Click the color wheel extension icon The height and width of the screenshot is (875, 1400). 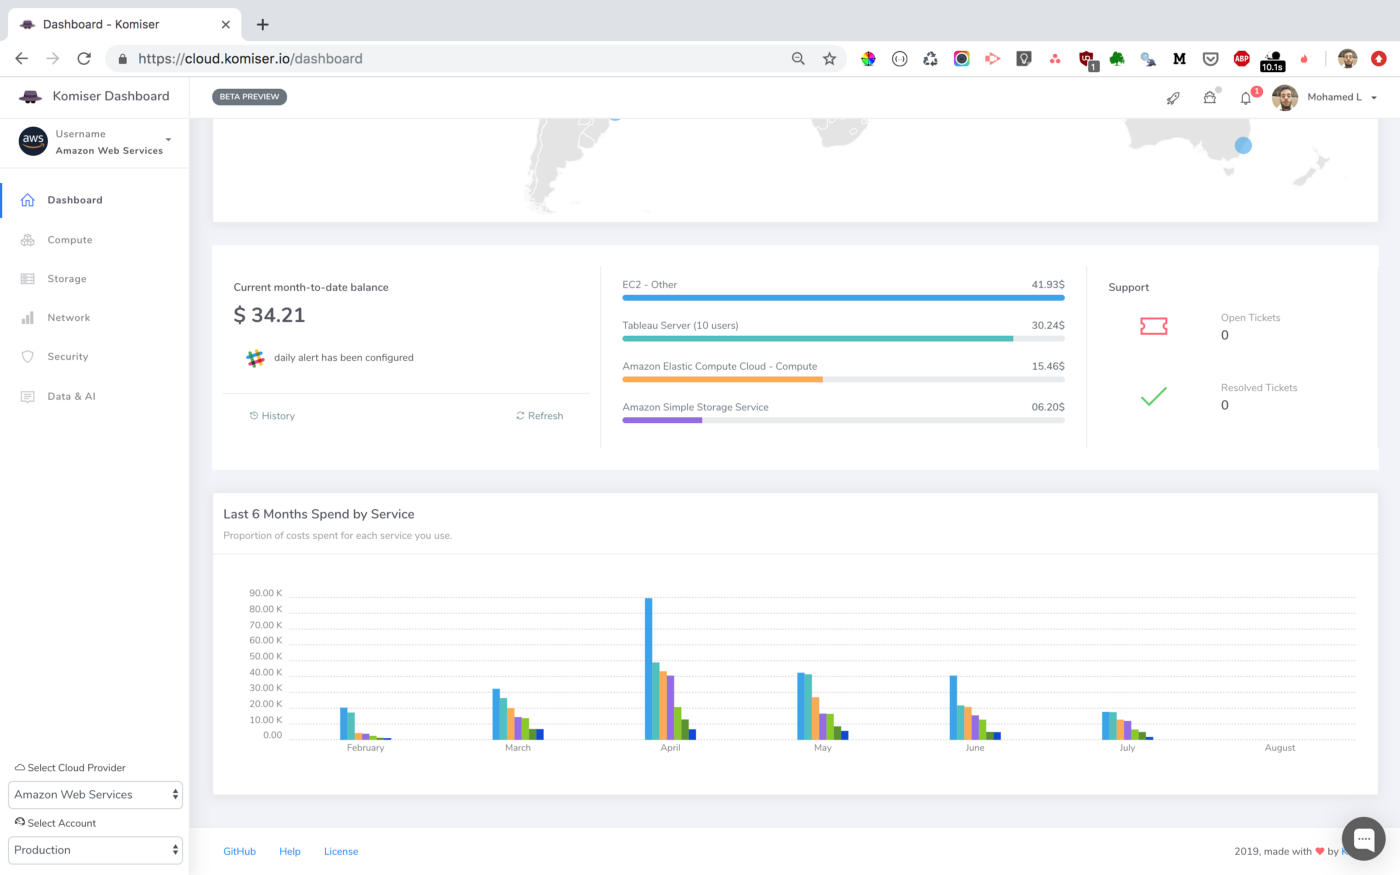click(x=868, y=59)
